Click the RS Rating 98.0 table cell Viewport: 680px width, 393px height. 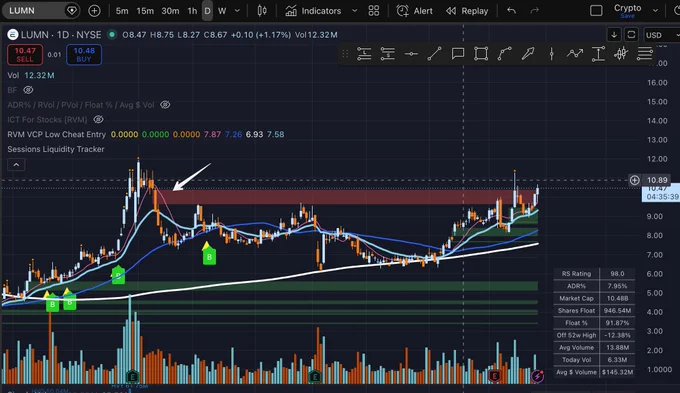click(x=617, y=274)
